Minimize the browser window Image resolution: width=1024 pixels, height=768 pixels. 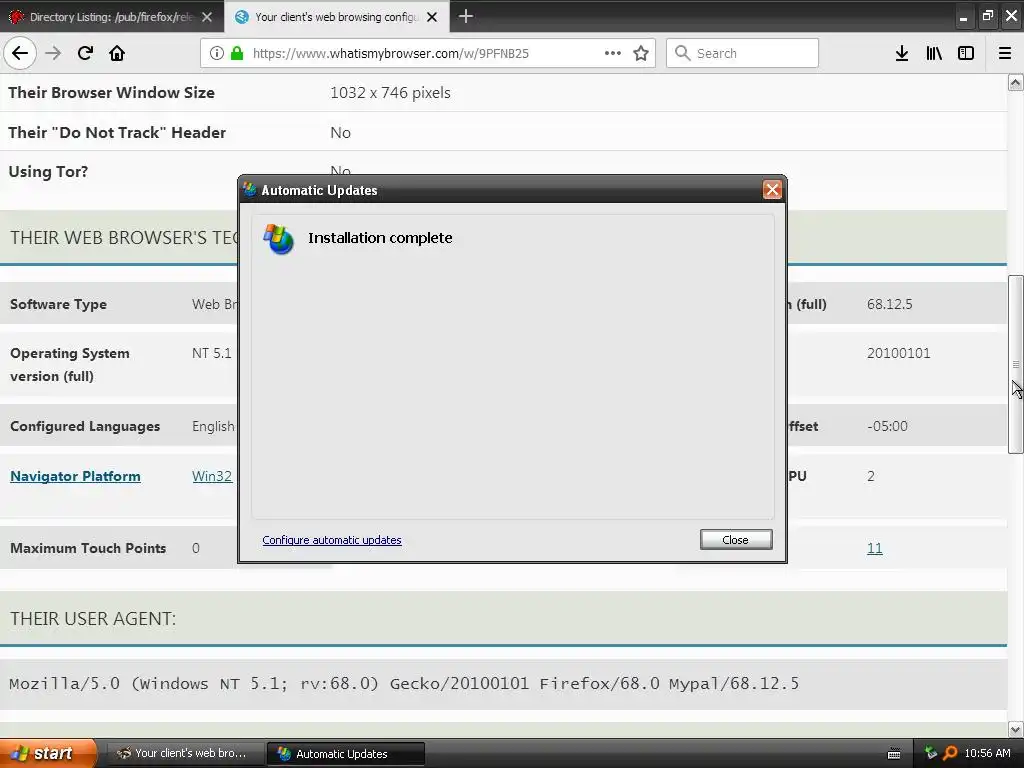(x=963, y=16)
